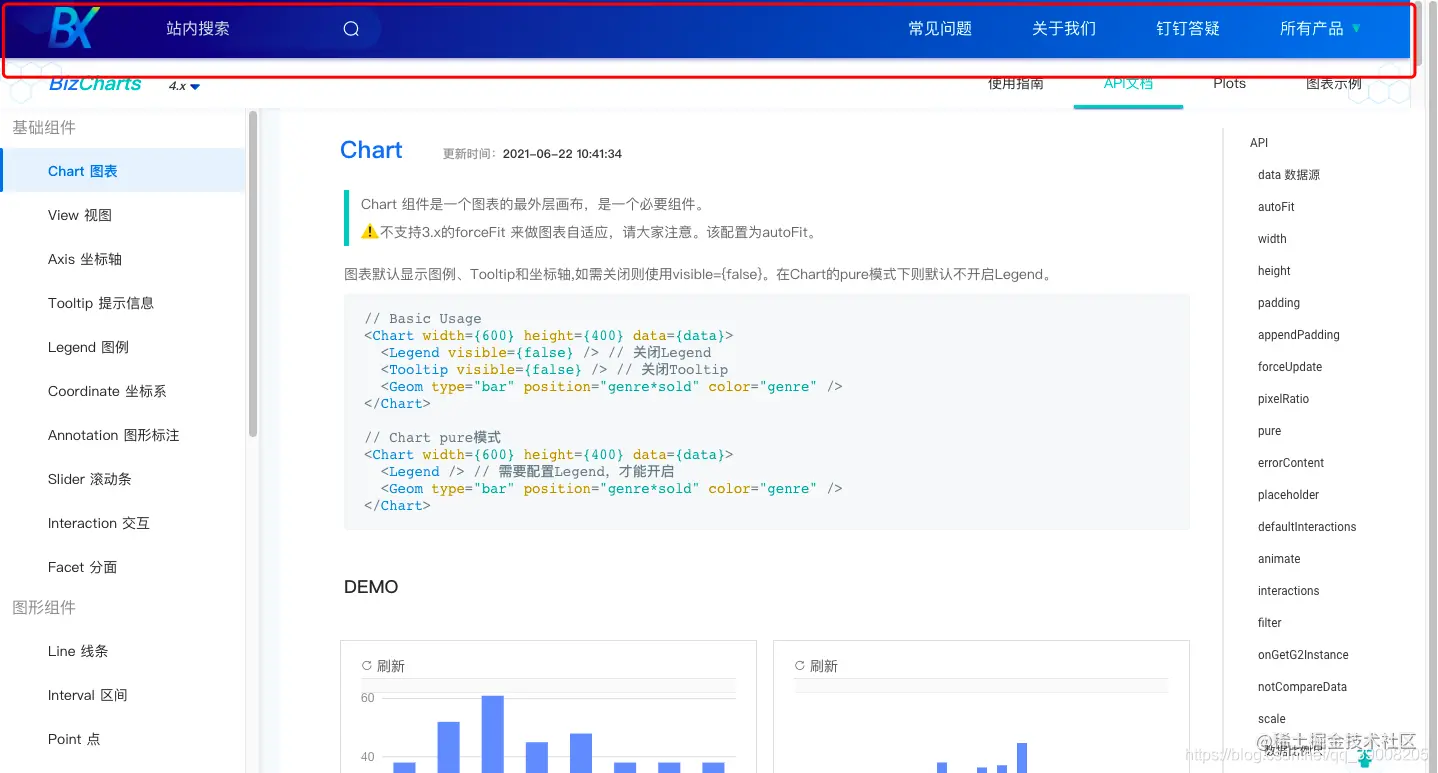
Task: Switch to the 图表示例 tab
Action: (x=1335, y=84)
